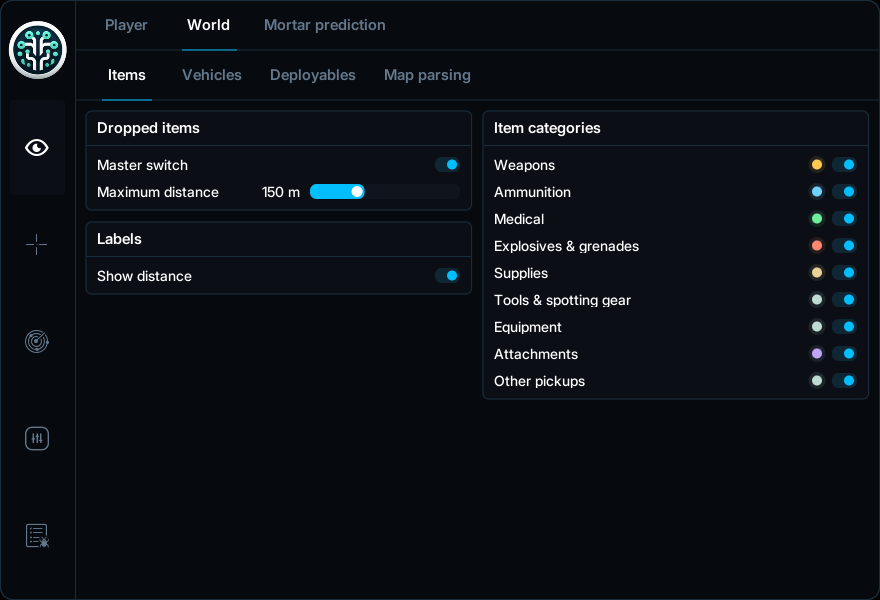Toggle the Other pickups category switch
The image size is (880, 600).
844,381
